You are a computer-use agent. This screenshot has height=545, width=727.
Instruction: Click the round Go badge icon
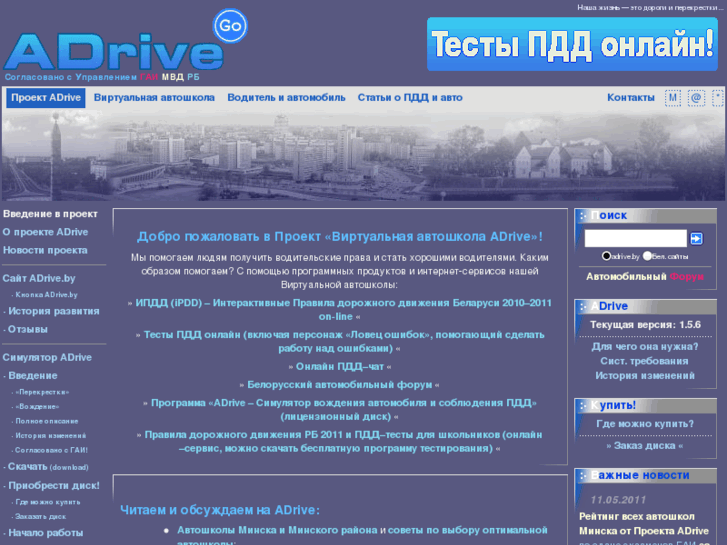point(230,26)
